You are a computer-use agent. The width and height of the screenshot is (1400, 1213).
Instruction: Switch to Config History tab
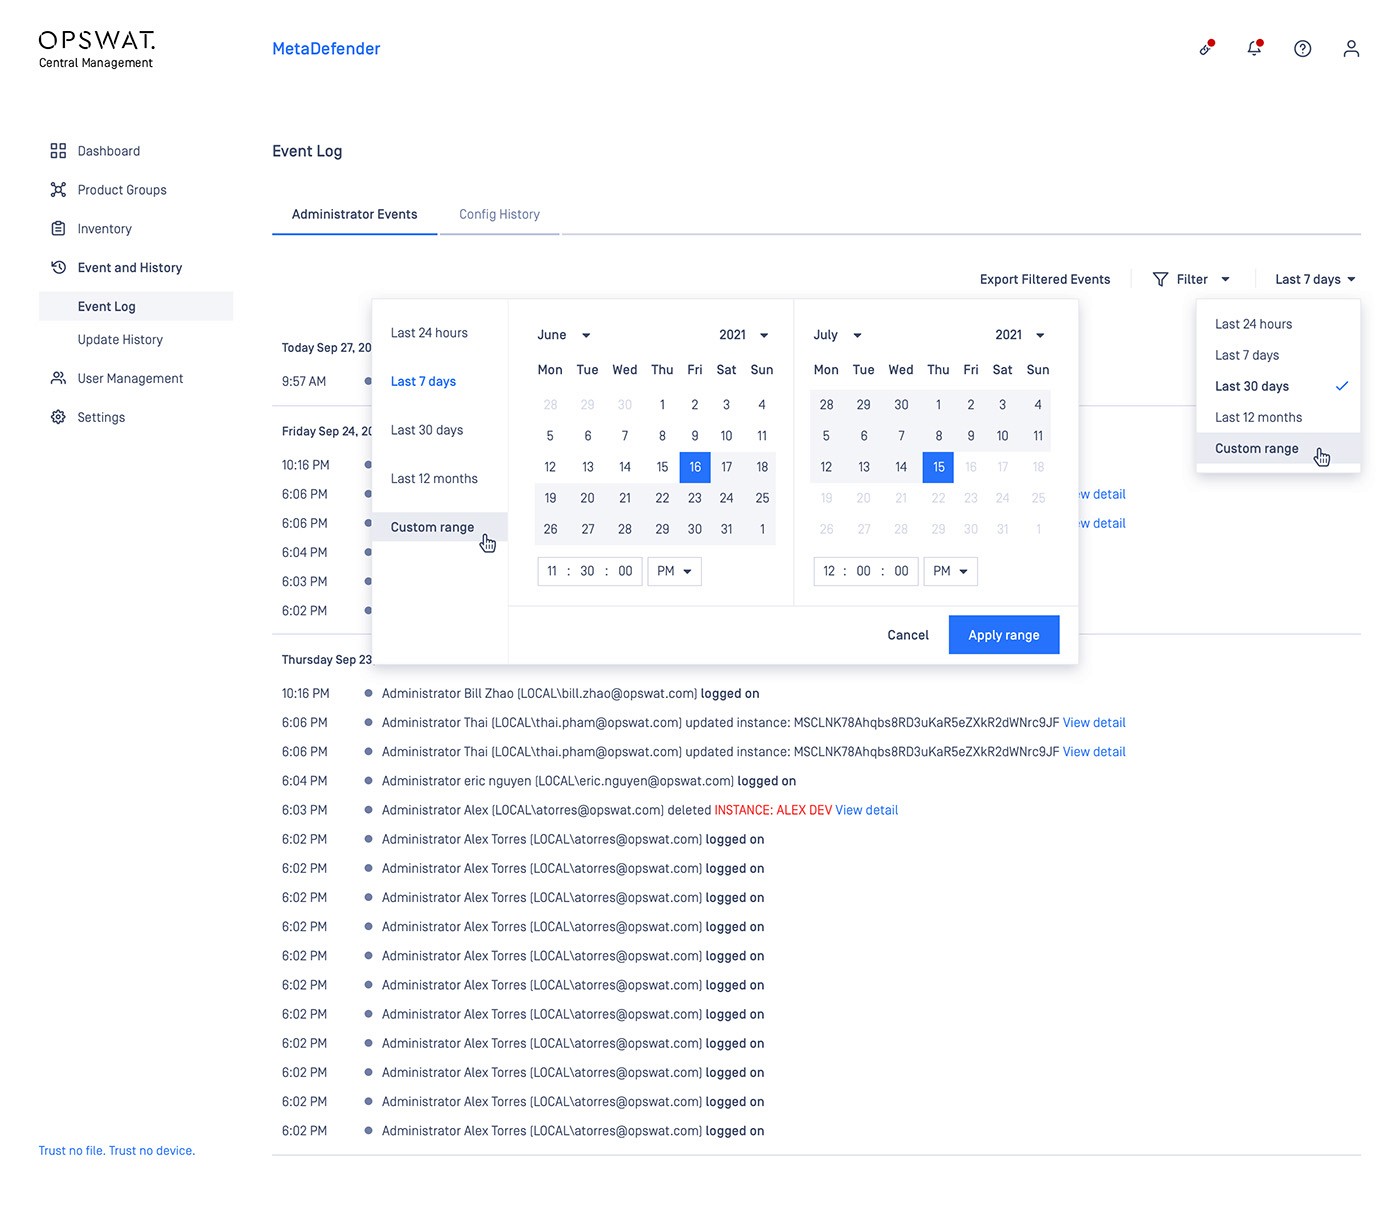[x=499, y=214]
